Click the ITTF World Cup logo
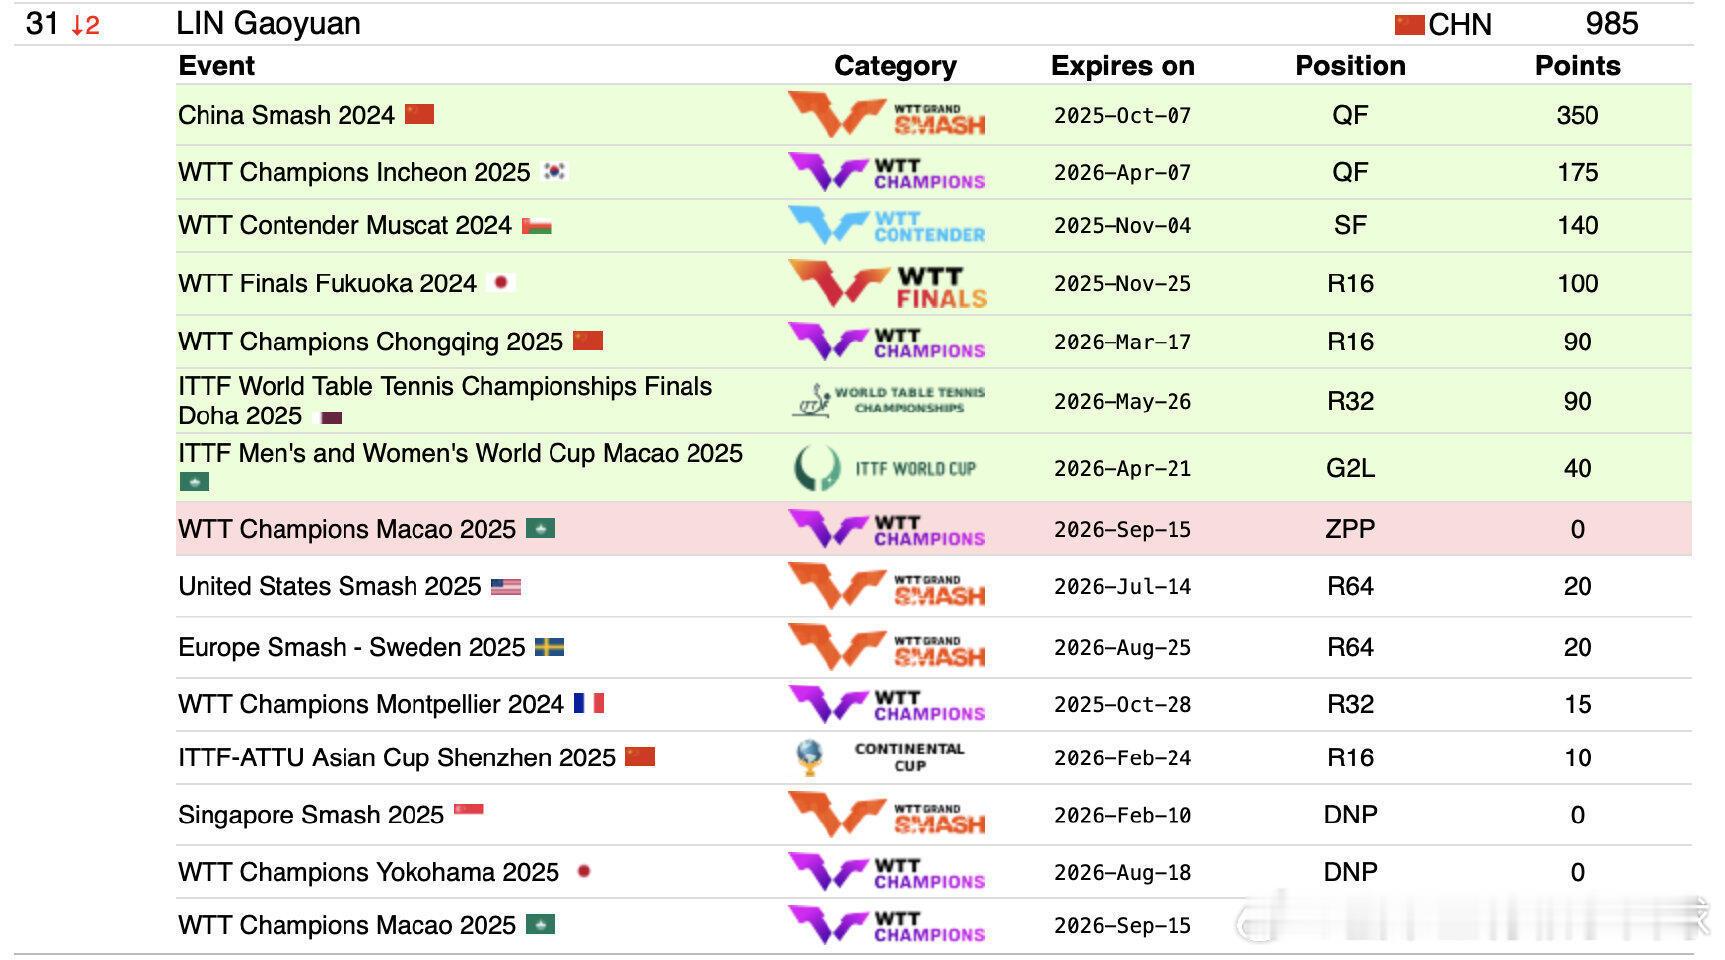 (x=885, y=468)
